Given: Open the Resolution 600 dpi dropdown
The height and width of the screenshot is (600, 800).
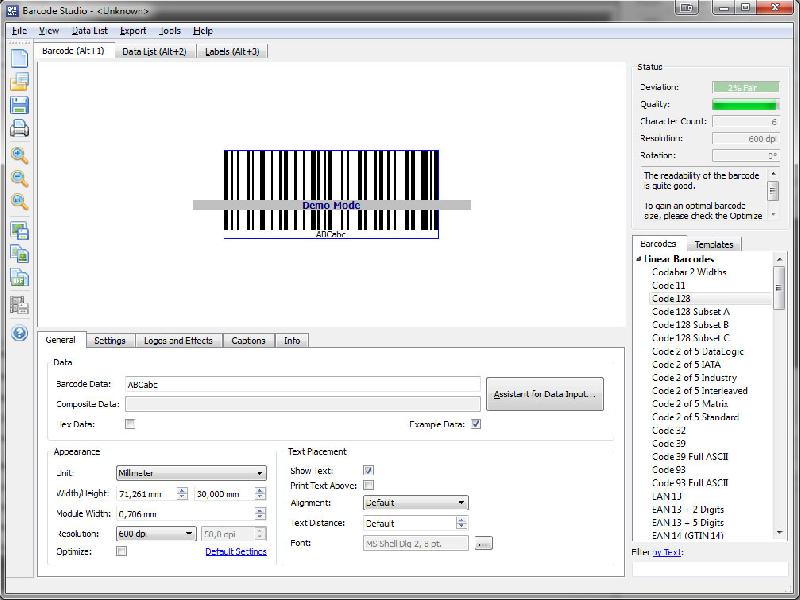Looking at the screenshot, I should [x=156, y=534].
